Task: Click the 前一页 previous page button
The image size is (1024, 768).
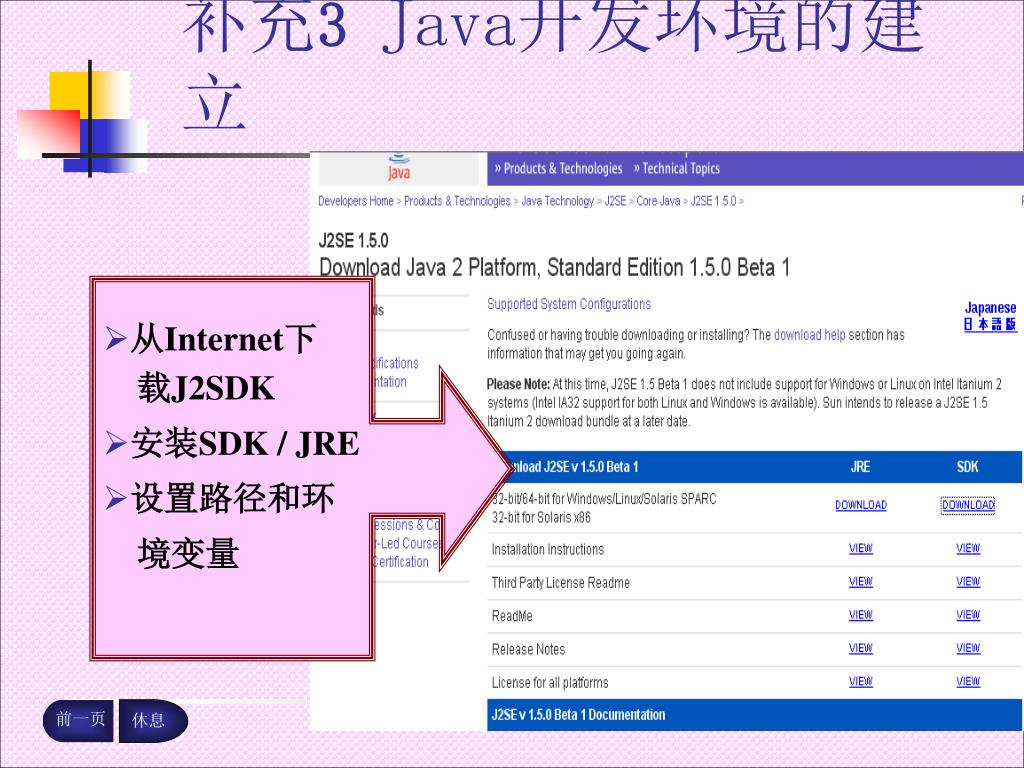Action: pos(78,720)
